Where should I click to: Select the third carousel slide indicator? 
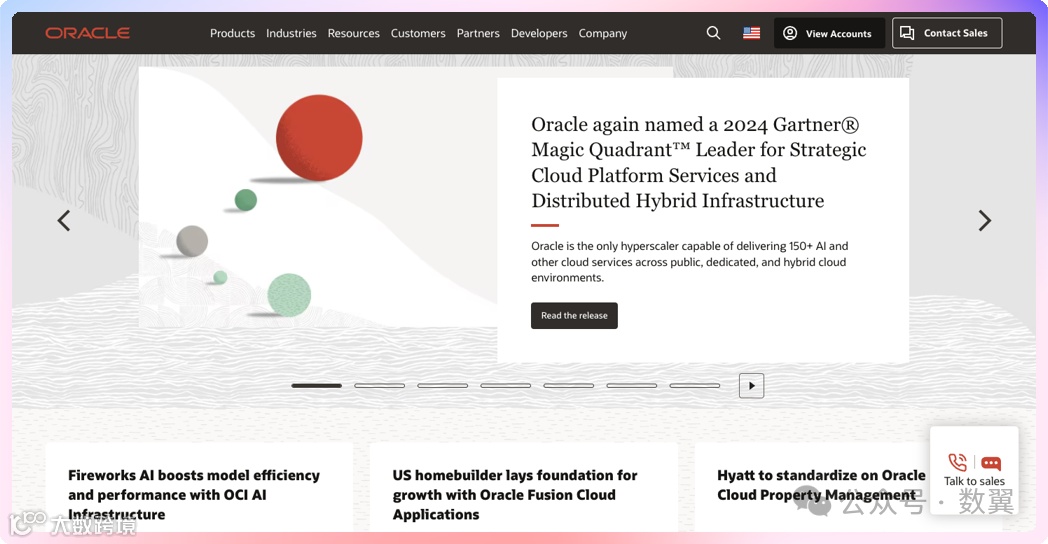point(442,386)
